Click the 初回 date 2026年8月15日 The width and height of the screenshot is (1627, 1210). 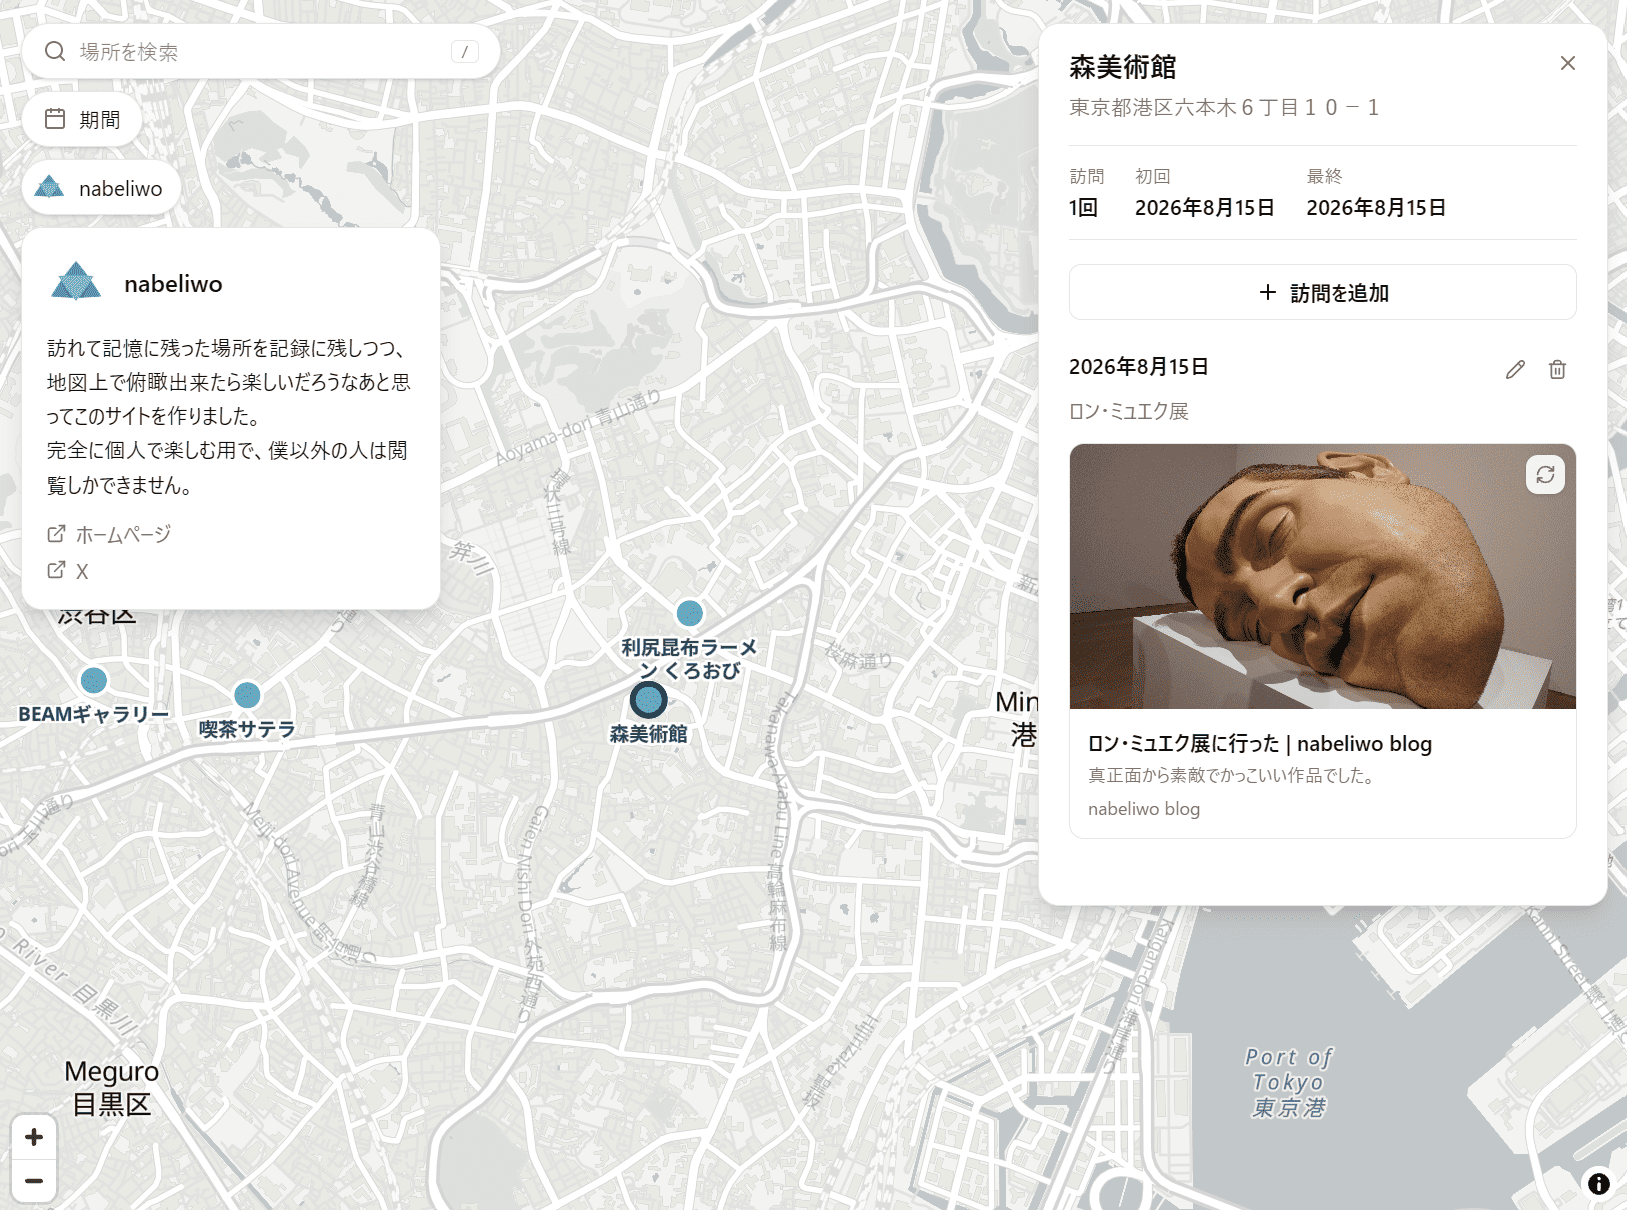point(1205,207)
